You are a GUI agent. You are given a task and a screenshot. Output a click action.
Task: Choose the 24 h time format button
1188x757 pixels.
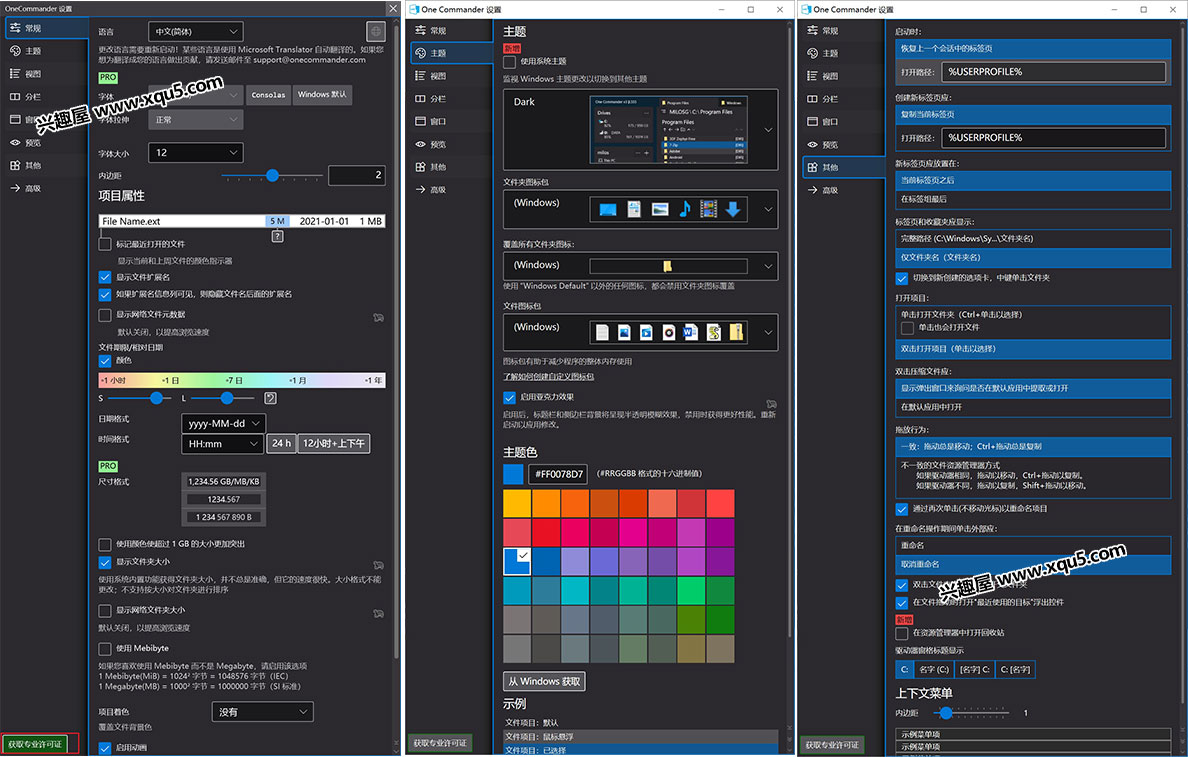[281, 443]
